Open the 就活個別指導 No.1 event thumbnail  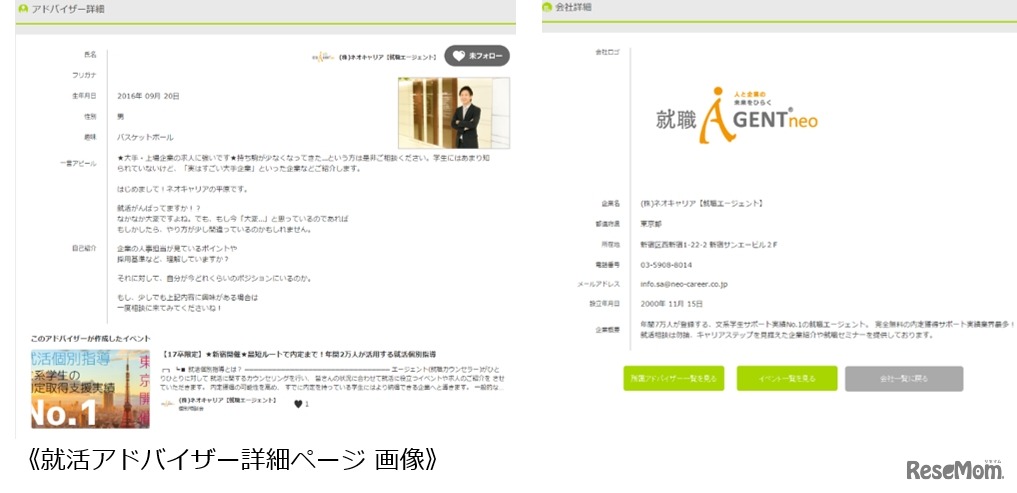pyautogui.click(x=90, y=389)
